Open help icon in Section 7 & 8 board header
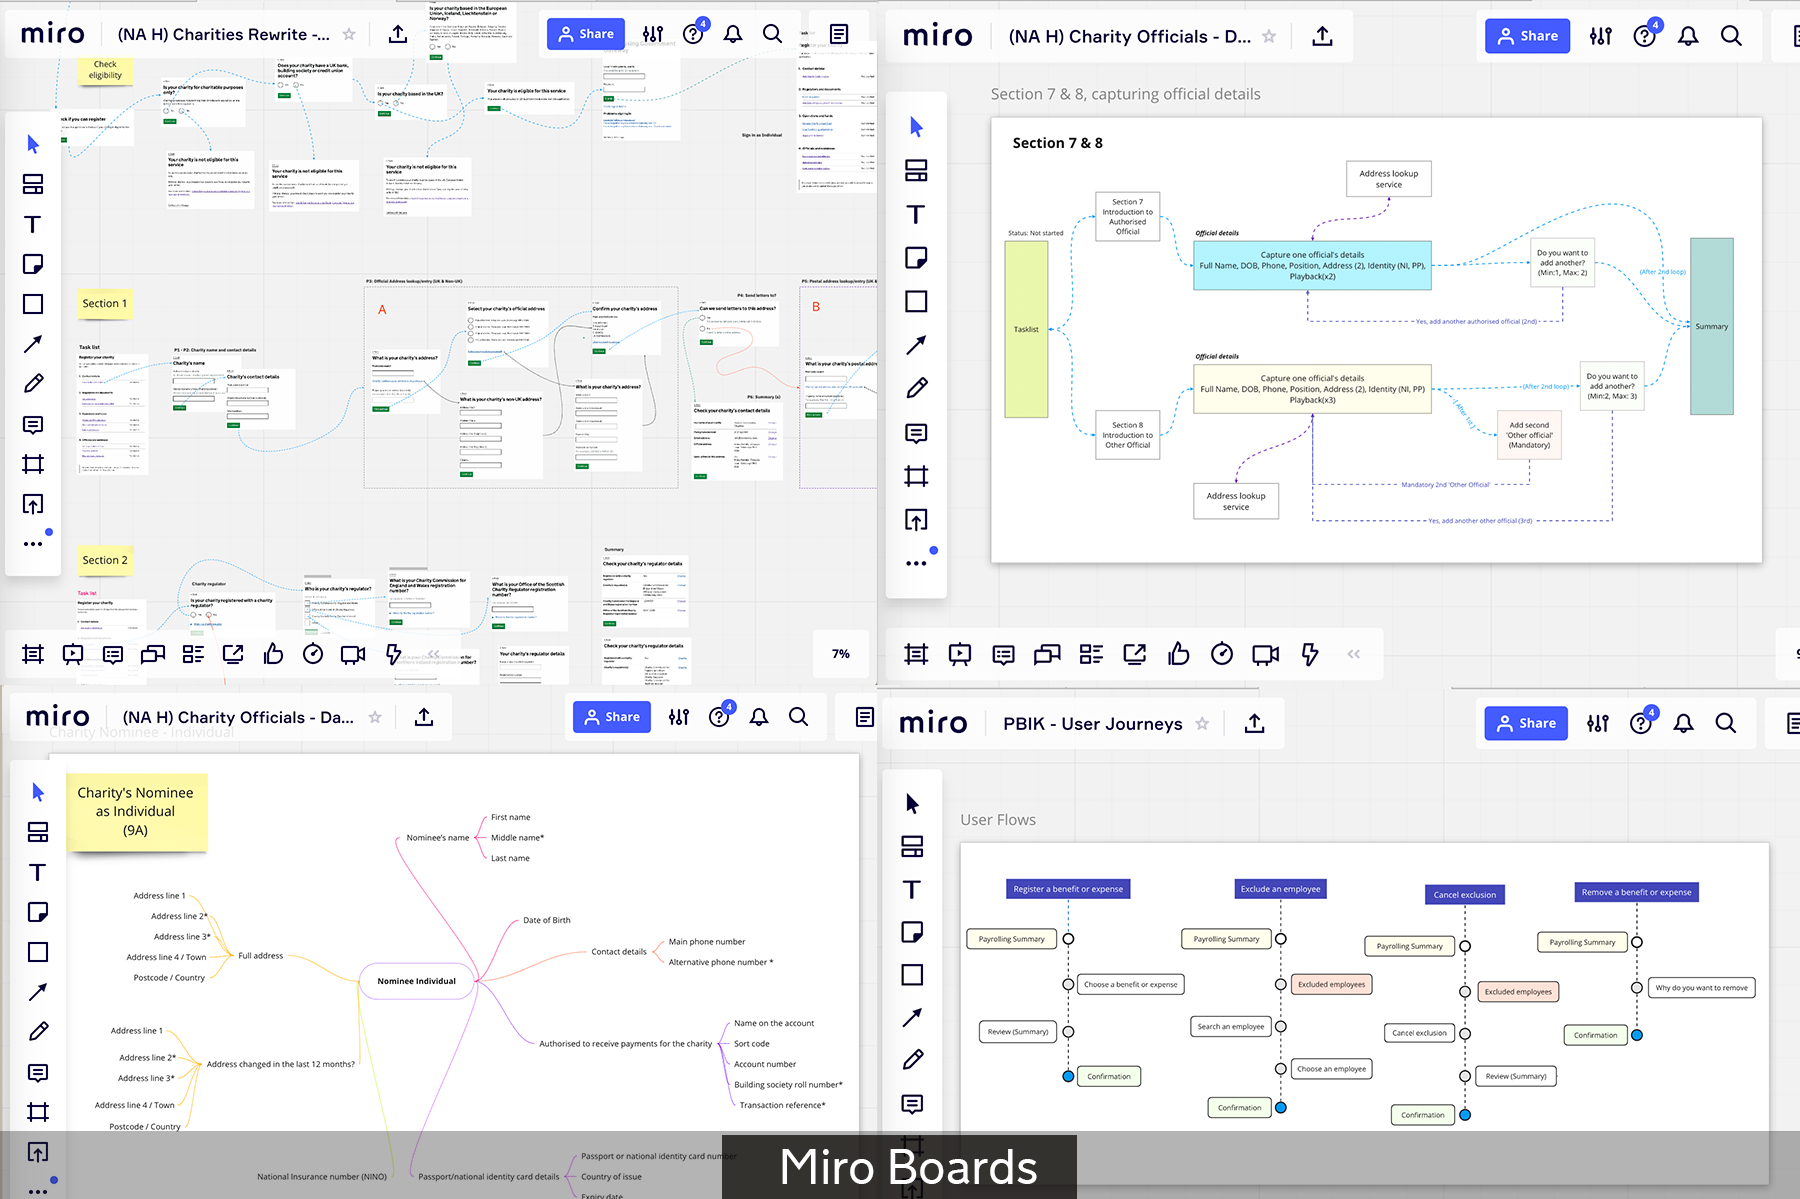Image resolution: width=1800 pixels, height=1199 pixels. tap(1645, 36)
